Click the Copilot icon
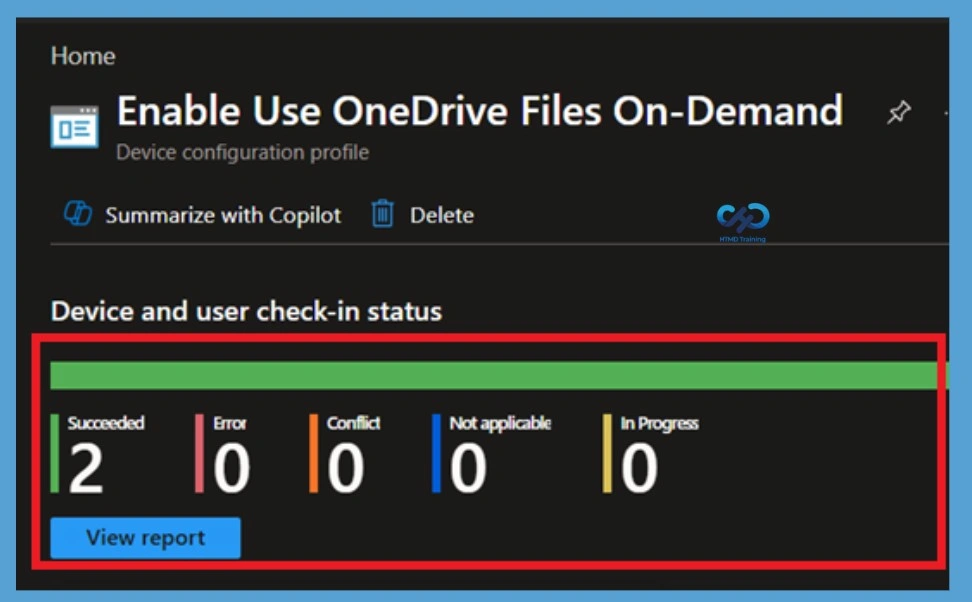The image size is (972, 602). (x=78, y=214)
